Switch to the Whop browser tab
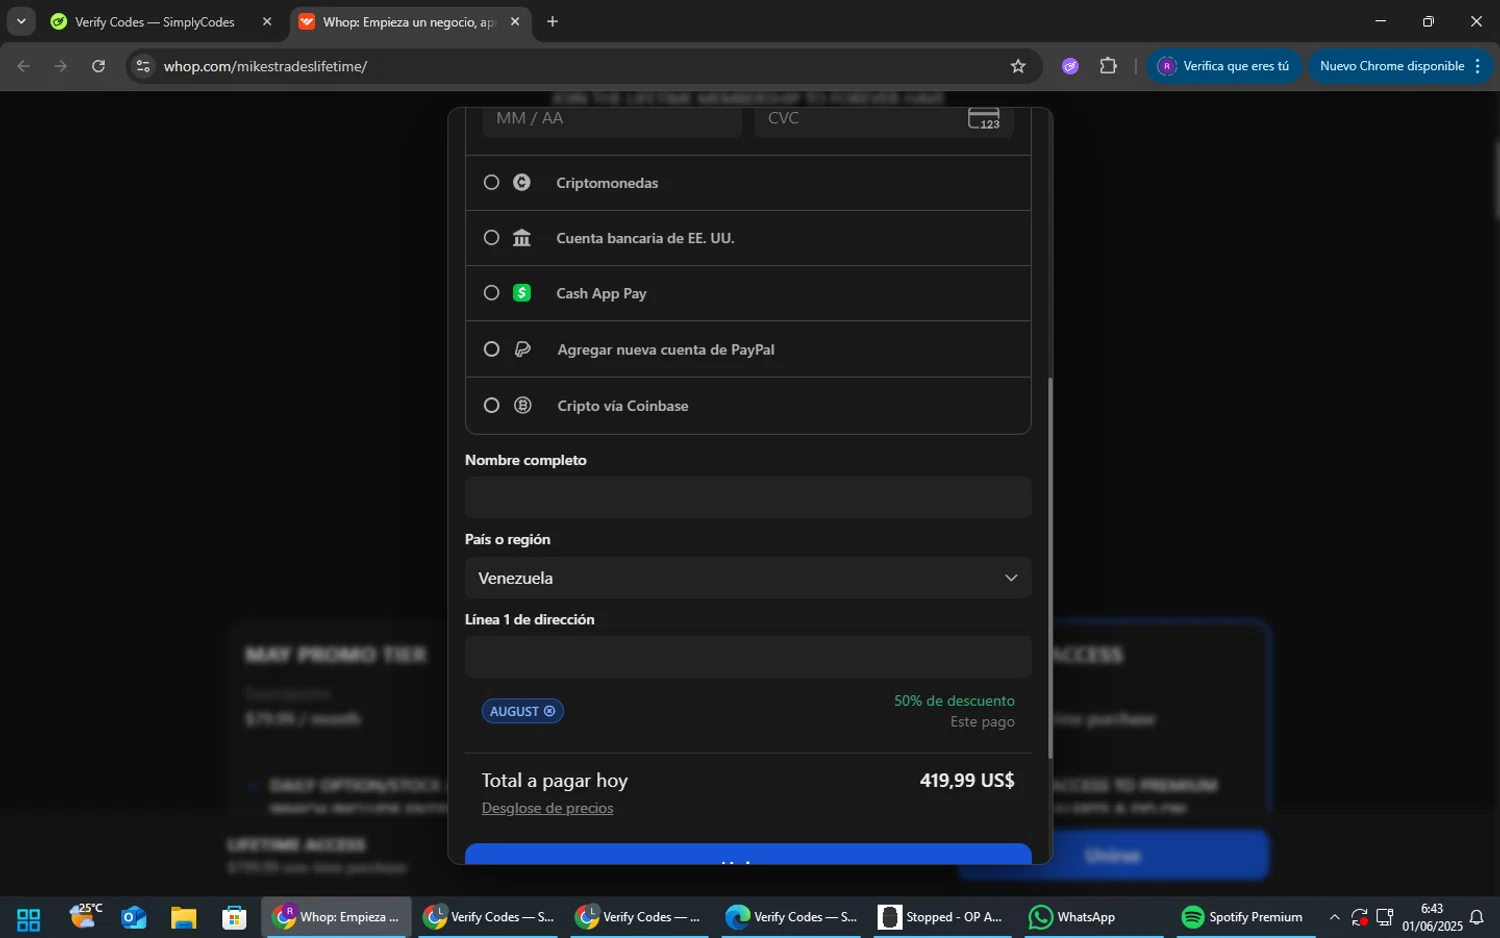The image size is (1500, 938). (410, 22)
